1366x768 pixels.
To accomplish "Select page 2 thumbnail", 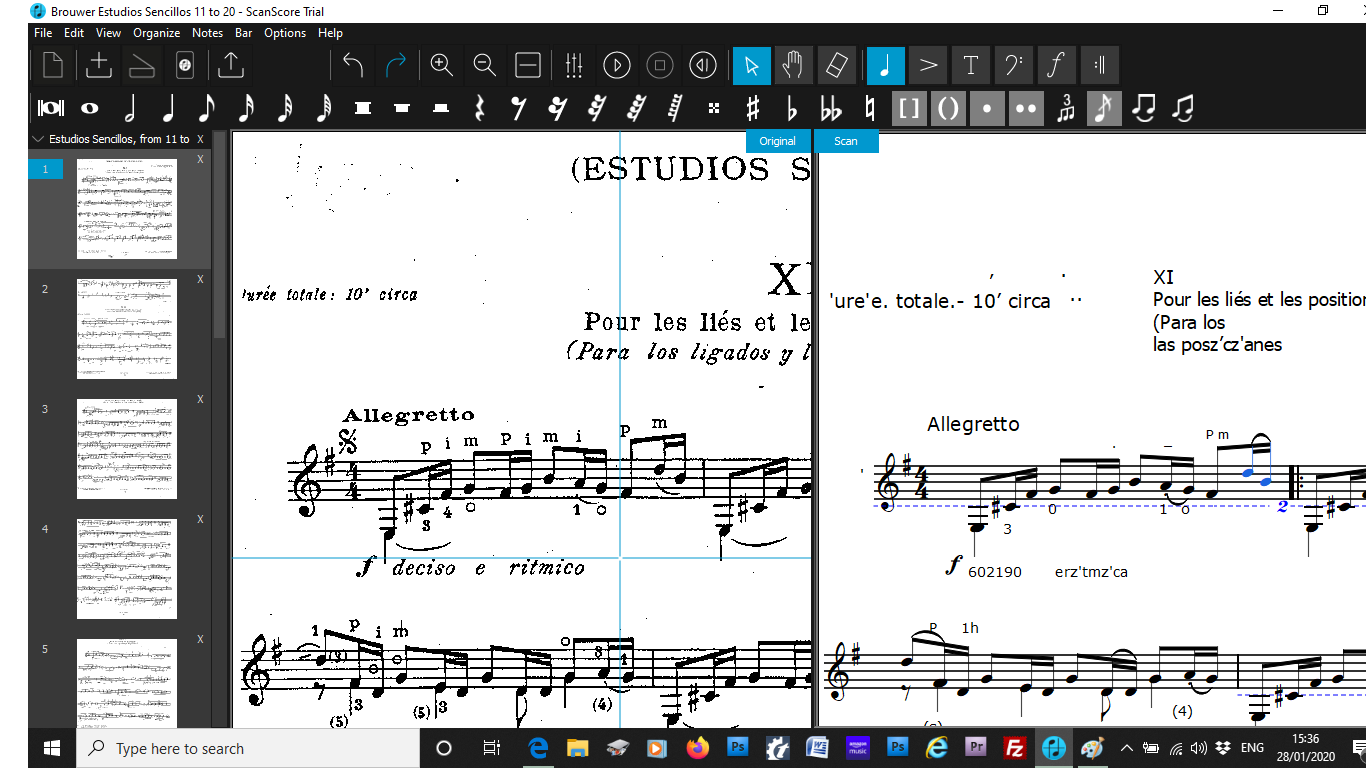I will click(x=127, y=329).
